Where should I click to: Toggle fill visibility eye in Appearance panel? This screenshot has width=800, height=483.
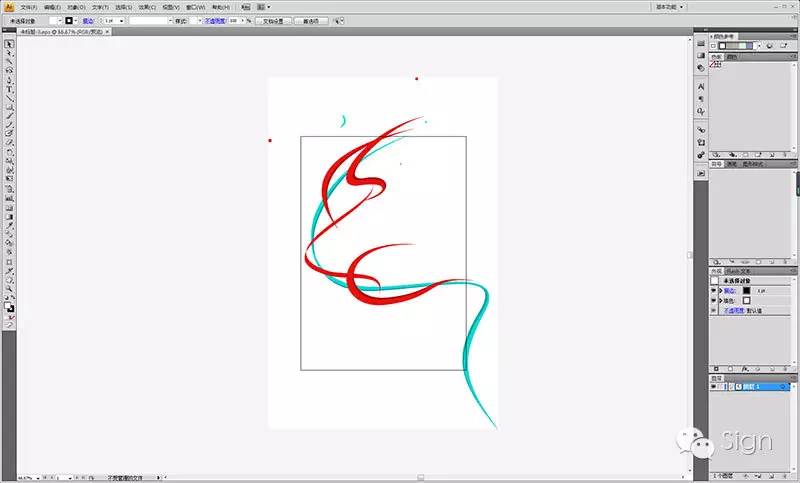[715, 300]
